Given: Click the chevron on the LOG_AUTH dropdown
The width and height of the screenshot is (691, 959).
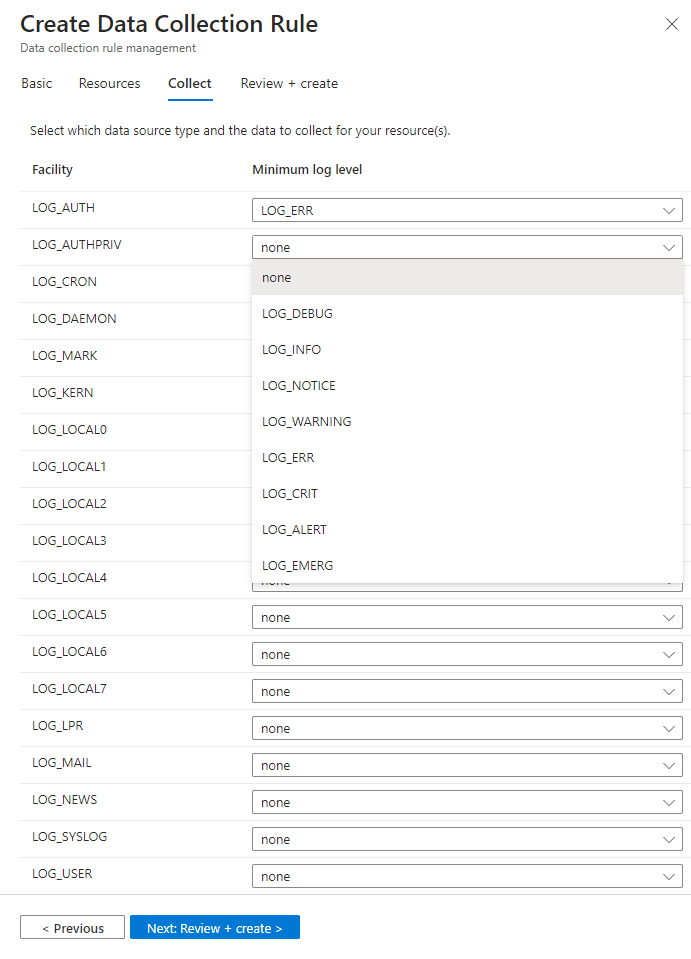Looking at the screenshot, I should [670, 210].
